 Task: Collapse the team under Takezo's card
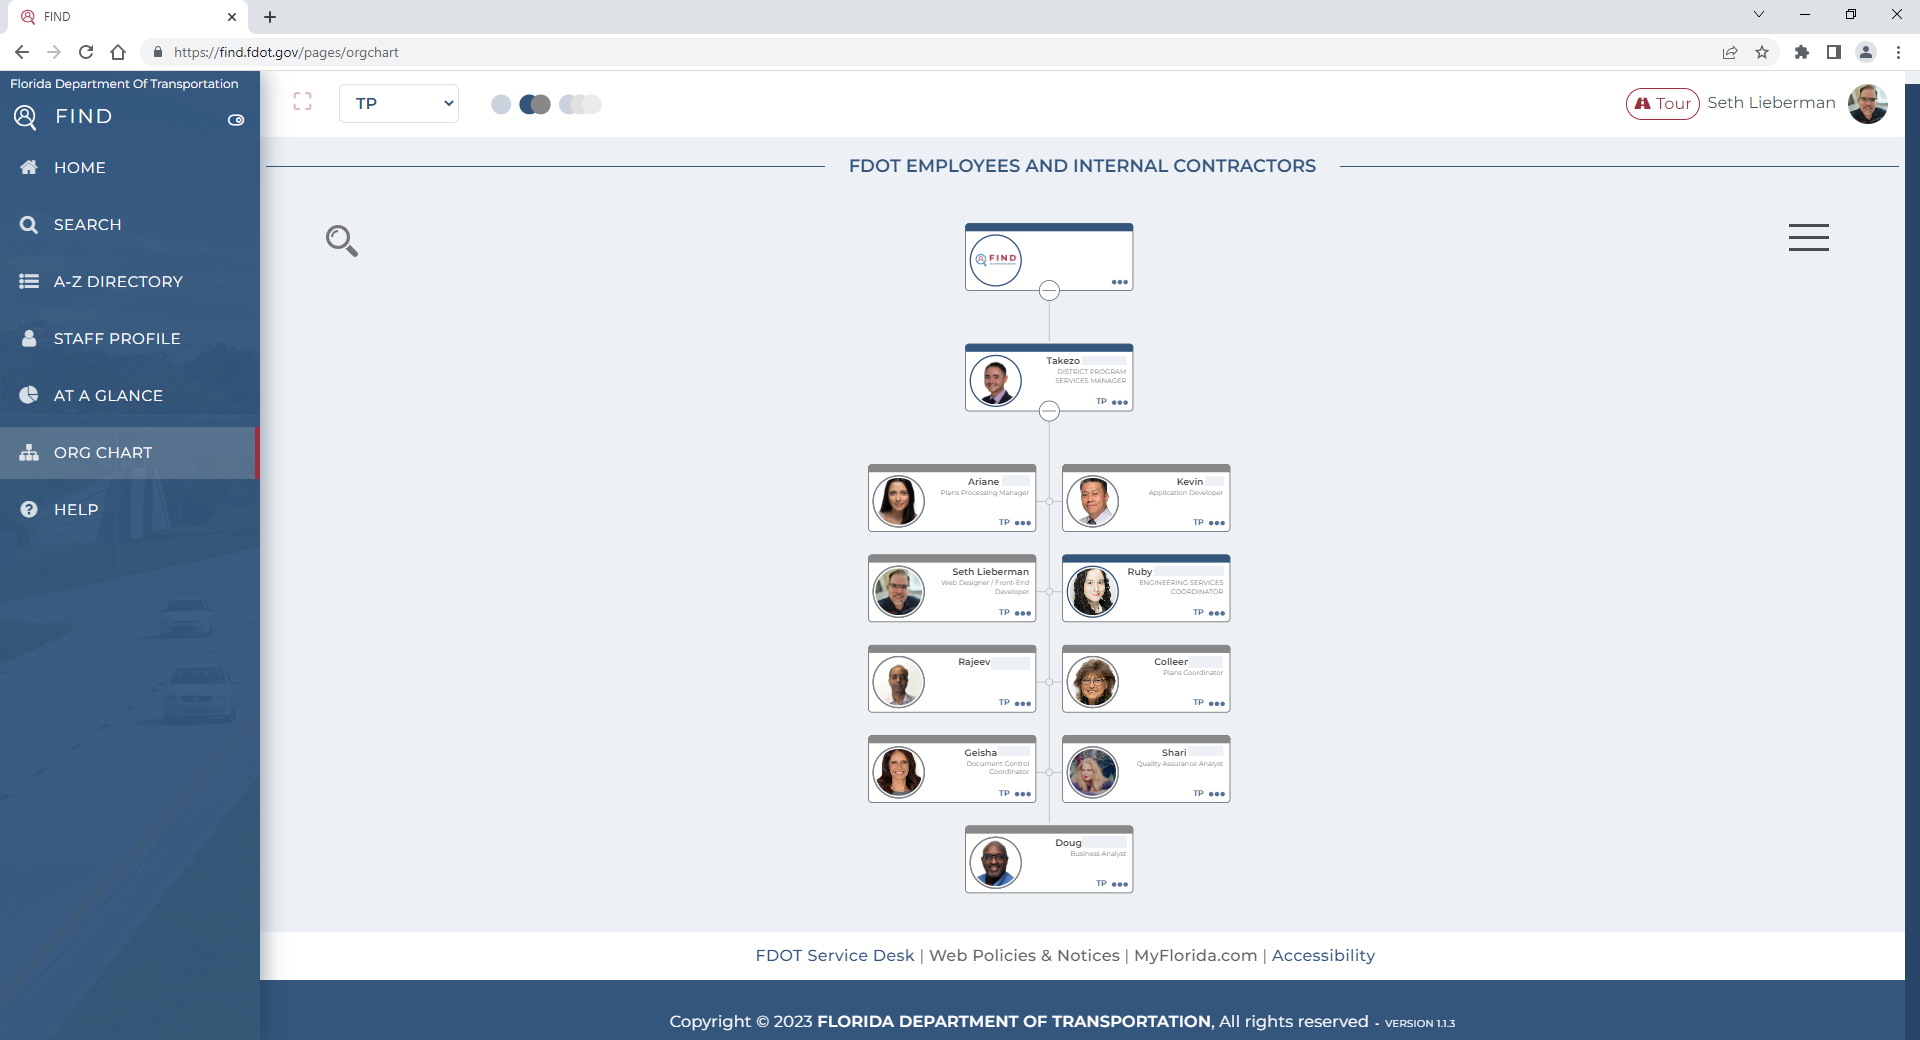point(1049,411)
